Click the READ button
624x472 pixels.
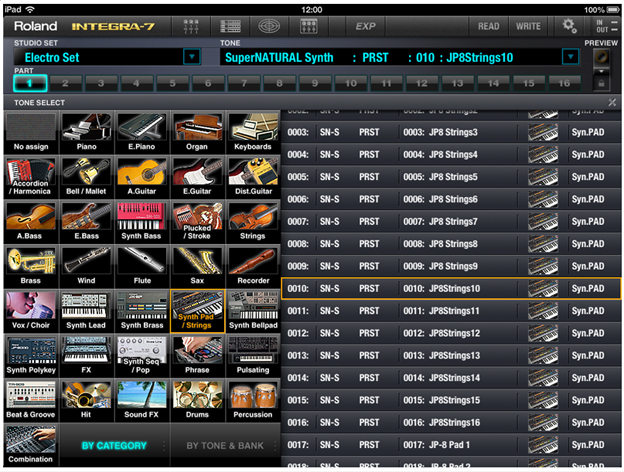tap(489, 26)
